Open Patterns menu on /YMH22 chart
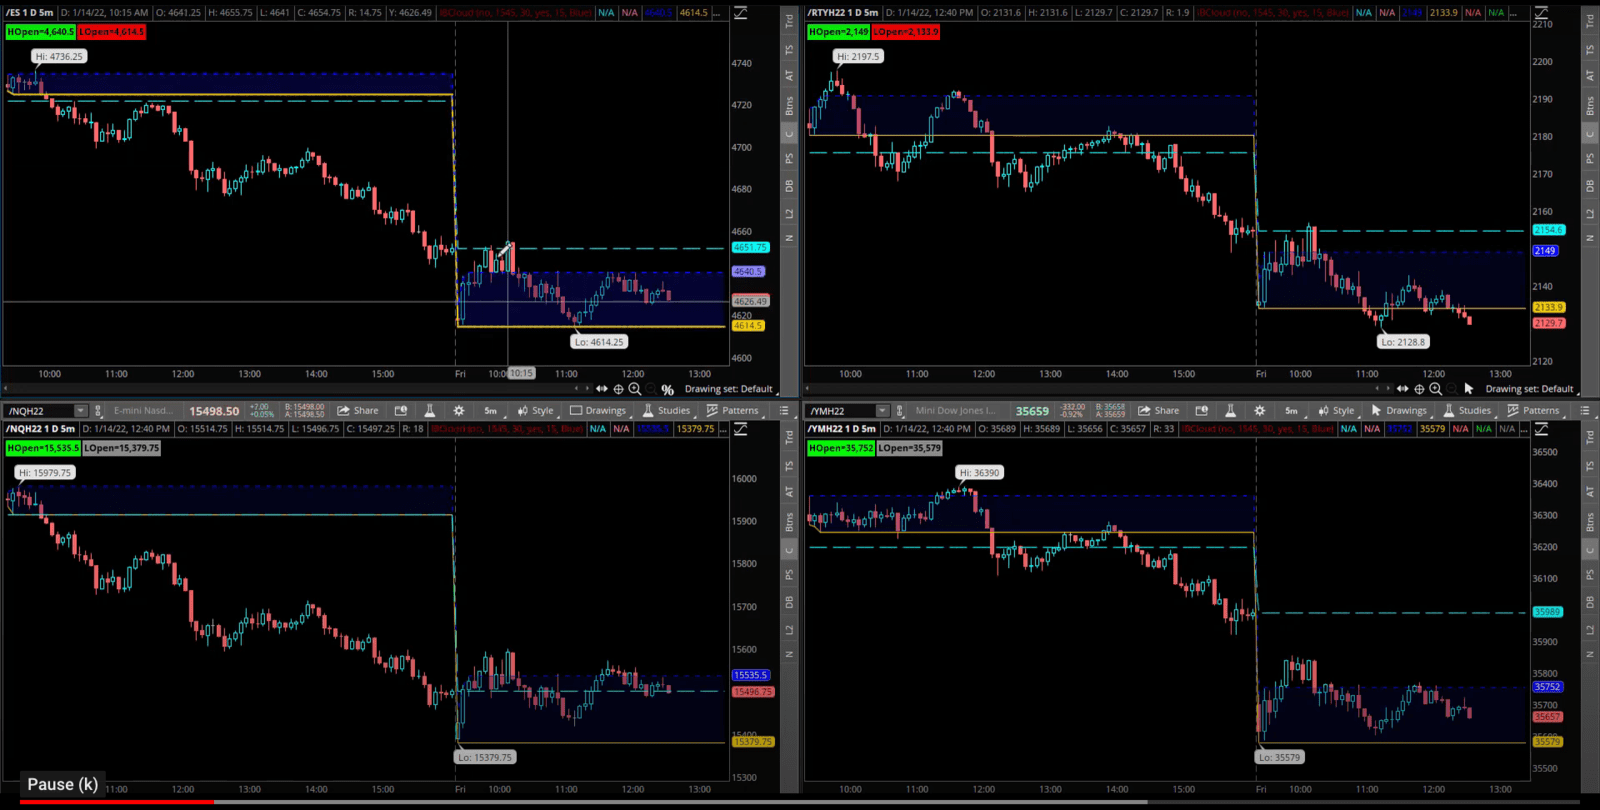The height and width of the screenshot is (810, 1600). [1533, 411]
